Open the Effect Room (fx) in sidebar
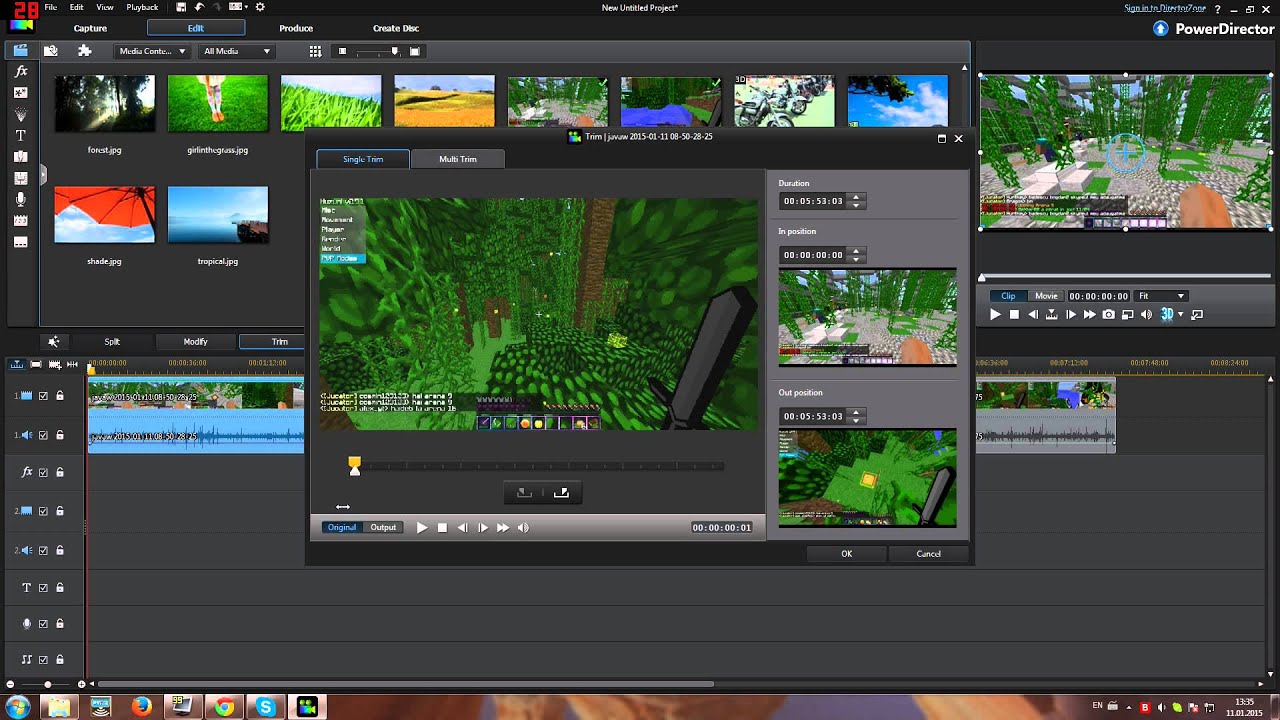Image resolution: width=1280 pixels, height=720 pixels. tap(21, 72)
